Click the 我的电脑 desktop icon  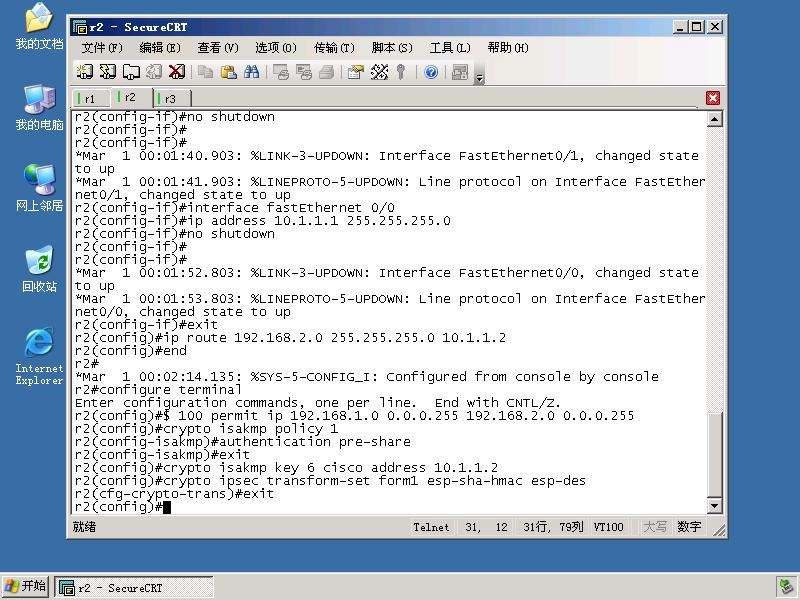39,108
